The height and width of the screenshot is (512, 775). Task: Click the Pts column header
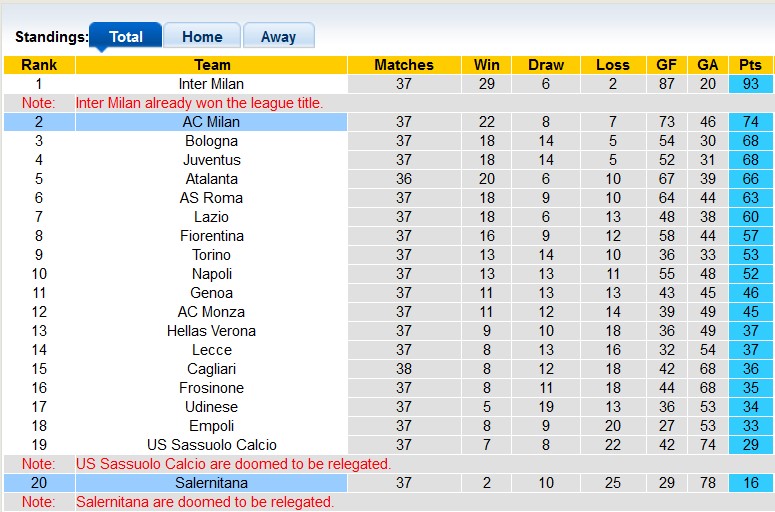750,65
